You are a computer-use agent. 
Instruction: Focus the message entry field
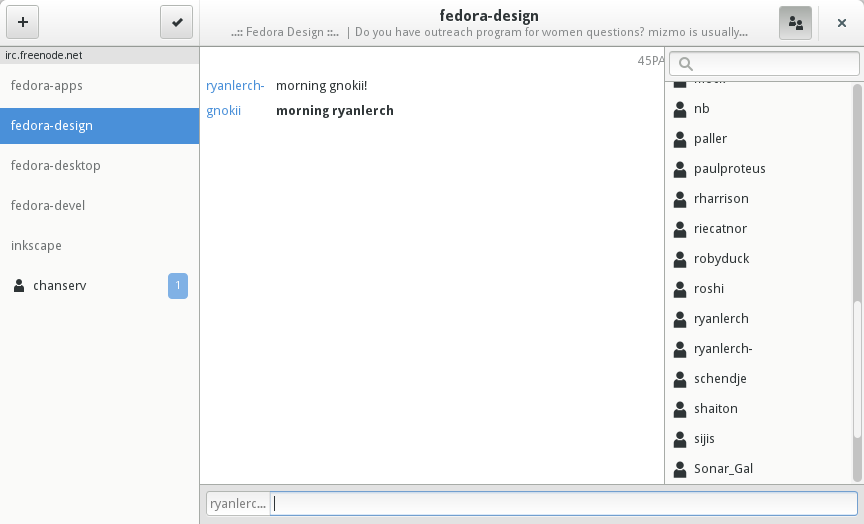tap(565, 504)
